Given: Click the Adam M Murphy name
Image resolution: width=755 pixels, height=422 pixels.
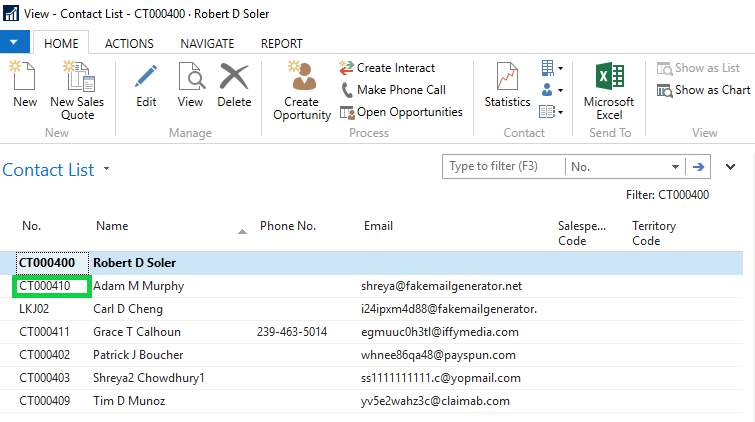Looking at the screenshot, I should 139,286.
